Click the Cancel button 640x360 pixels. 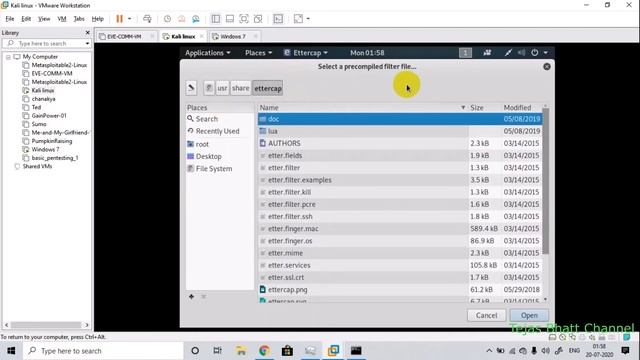click(487, 316)
